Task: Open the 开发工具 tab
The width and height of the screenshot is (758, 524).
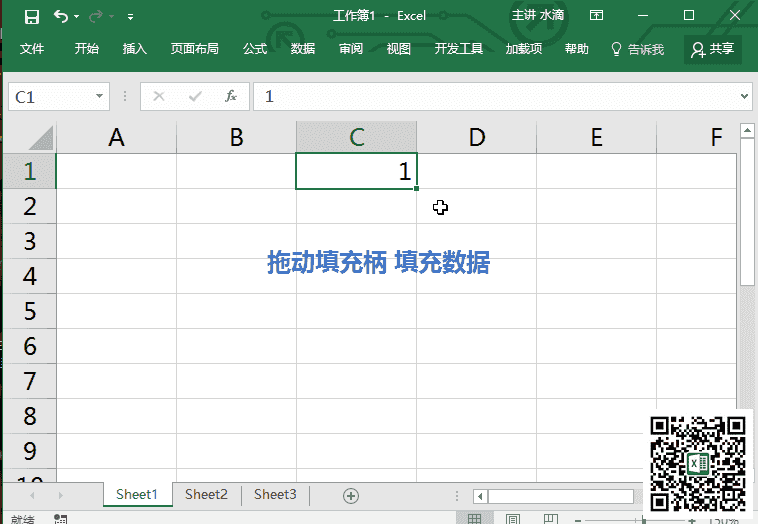Action: [x=458, y=48]
